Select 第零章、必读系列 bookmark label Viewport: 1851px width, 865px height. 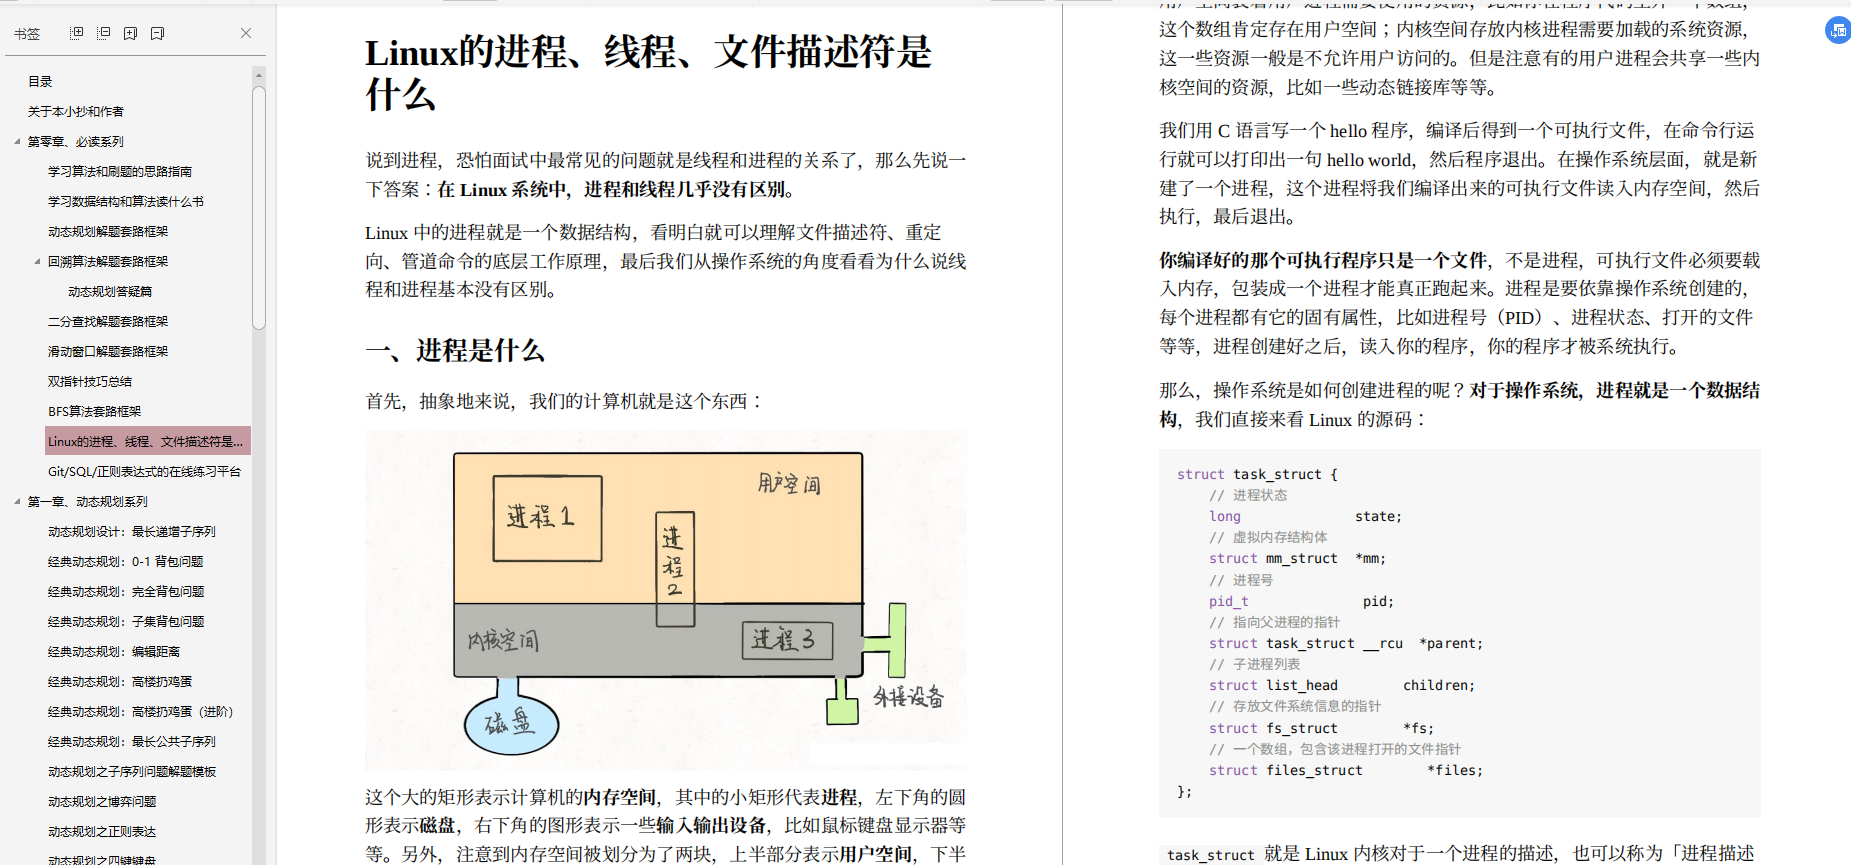(76, 141)
